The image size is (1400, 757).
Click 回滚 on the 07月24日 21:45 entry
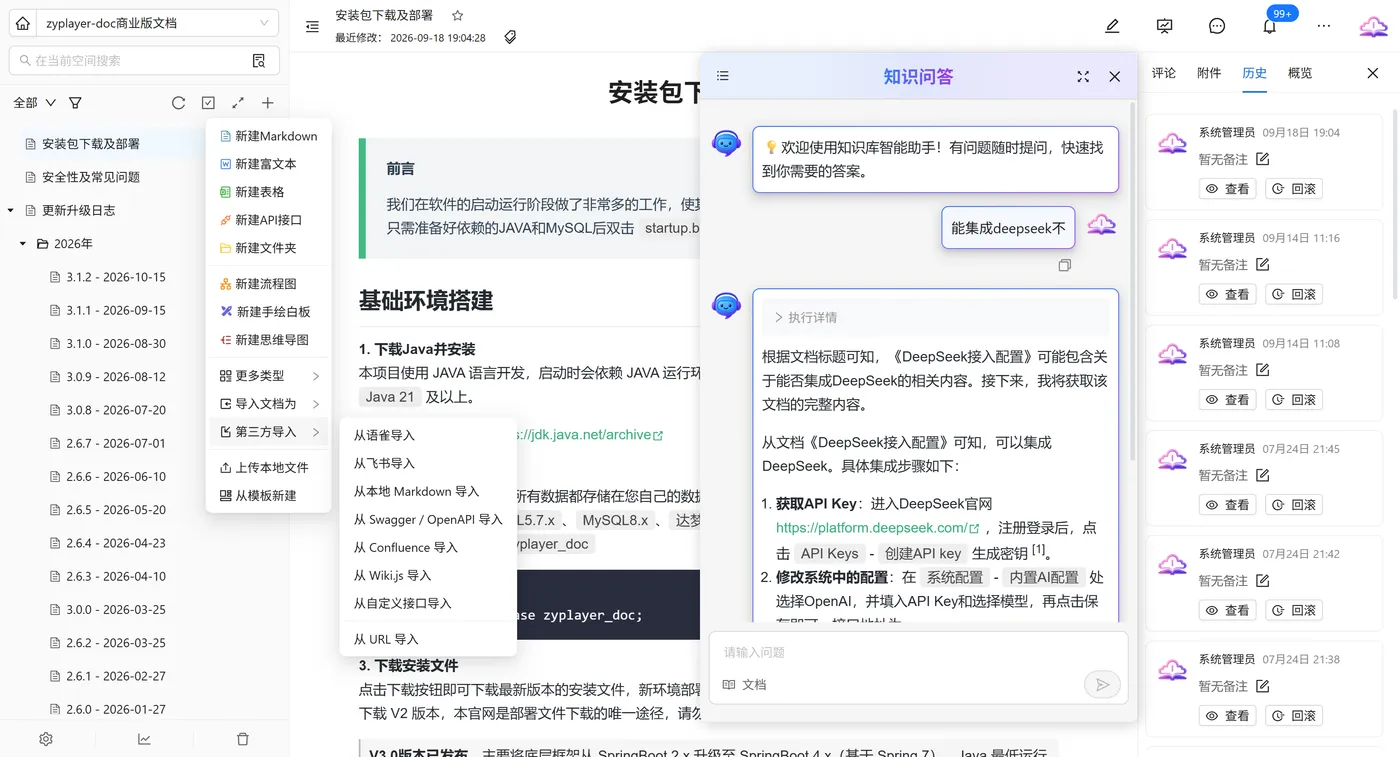coord(1294,505)
